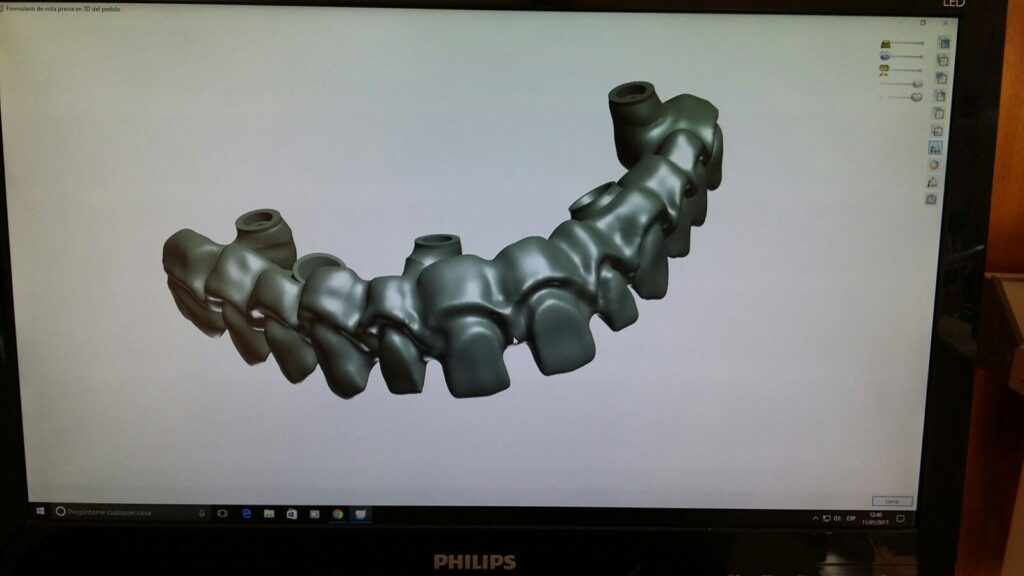Select the sixth view cube icon from top
Image resolution: width=1024 pixels, height=576 pixels.
pos(937,131)
